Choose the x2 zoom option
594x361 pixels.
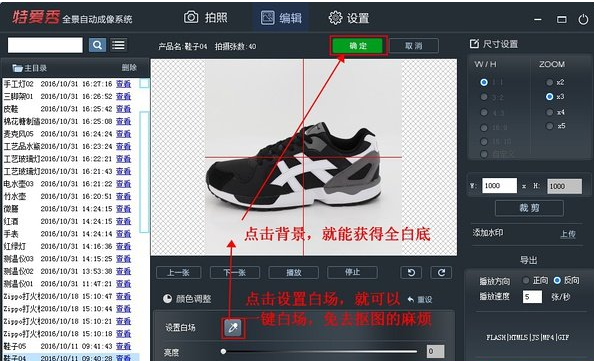[x=549, y=82]
